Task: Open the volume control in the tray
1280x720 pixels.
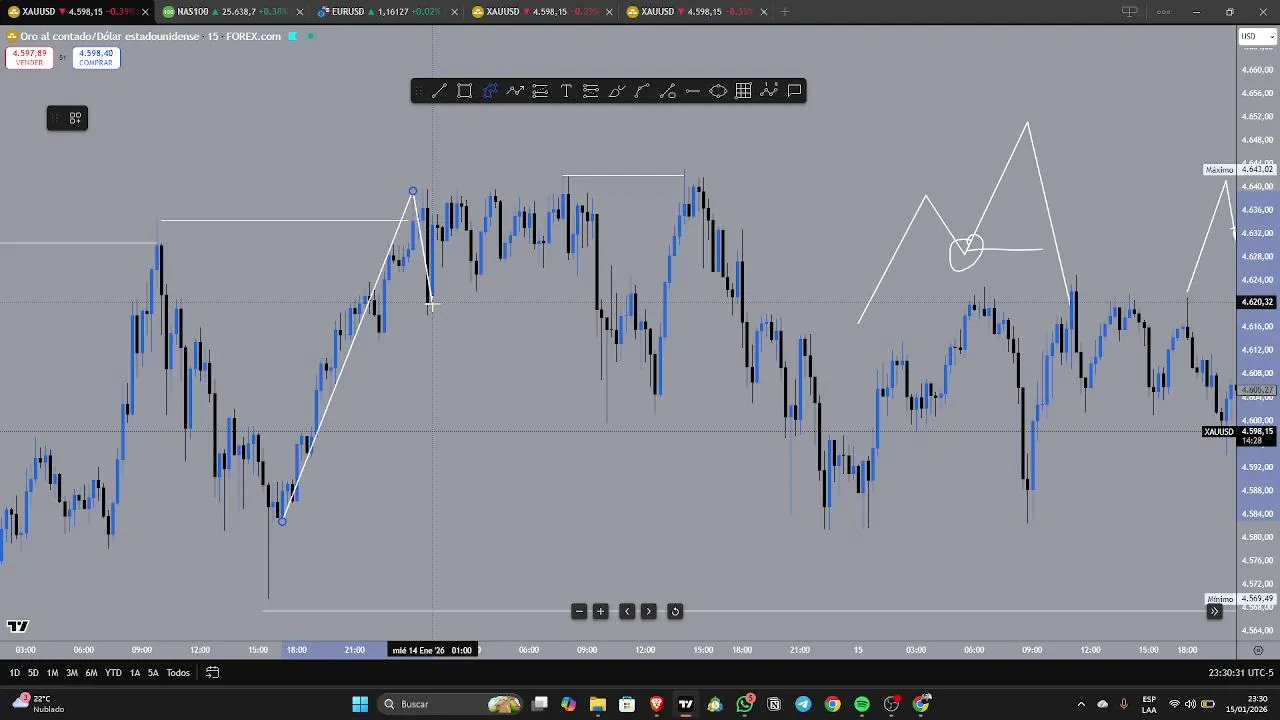Action: [x=1190, y=704]
